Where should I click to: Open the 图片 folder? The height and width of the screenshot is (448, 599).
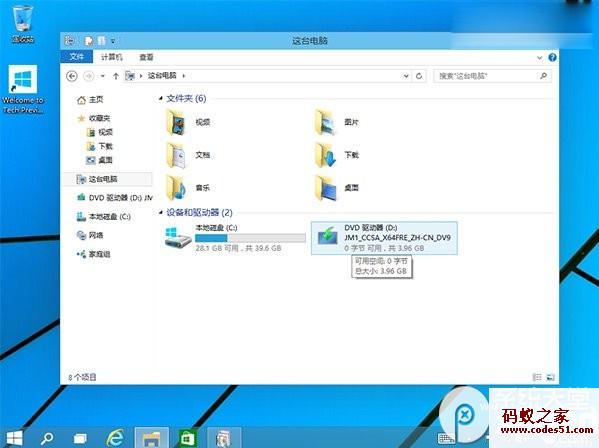pos(337,122)
